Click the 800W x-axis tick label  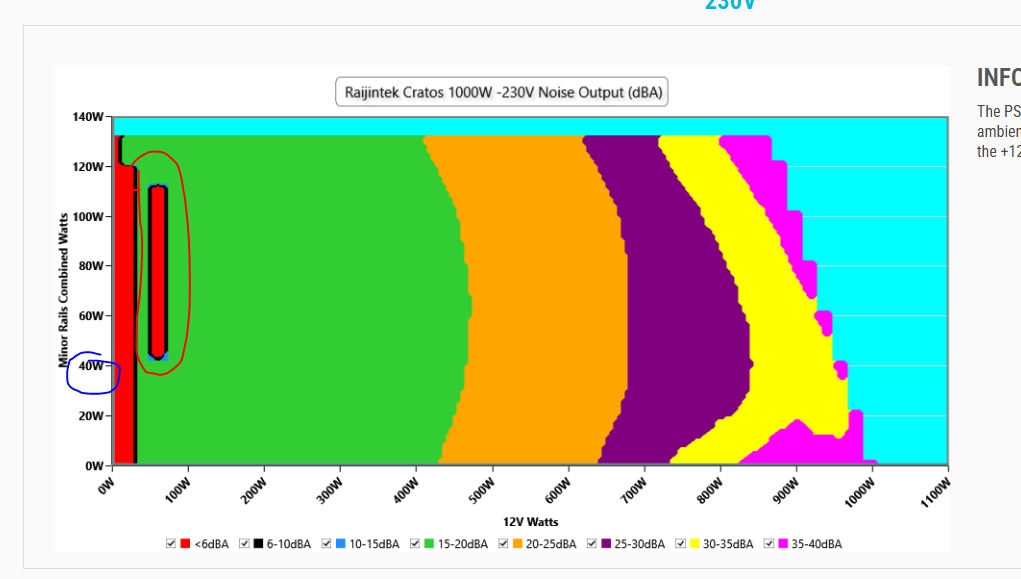[x=710, y=490]
